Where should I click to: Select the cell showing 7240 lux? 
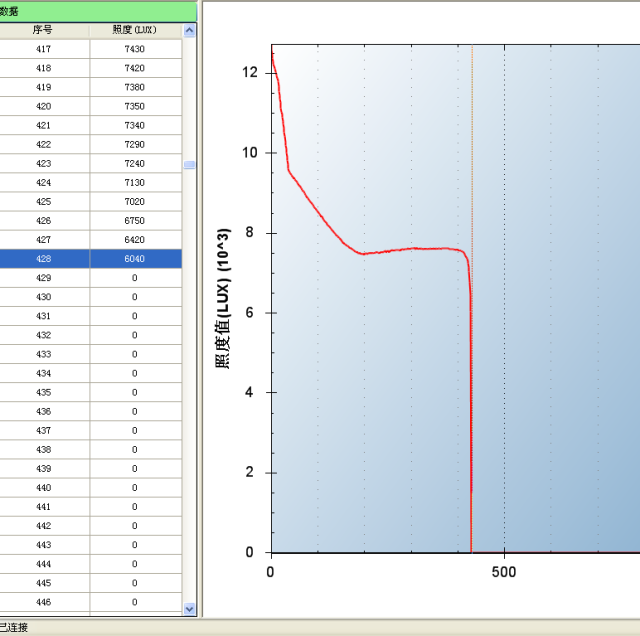pyautogui.click(x=135, y=163)
